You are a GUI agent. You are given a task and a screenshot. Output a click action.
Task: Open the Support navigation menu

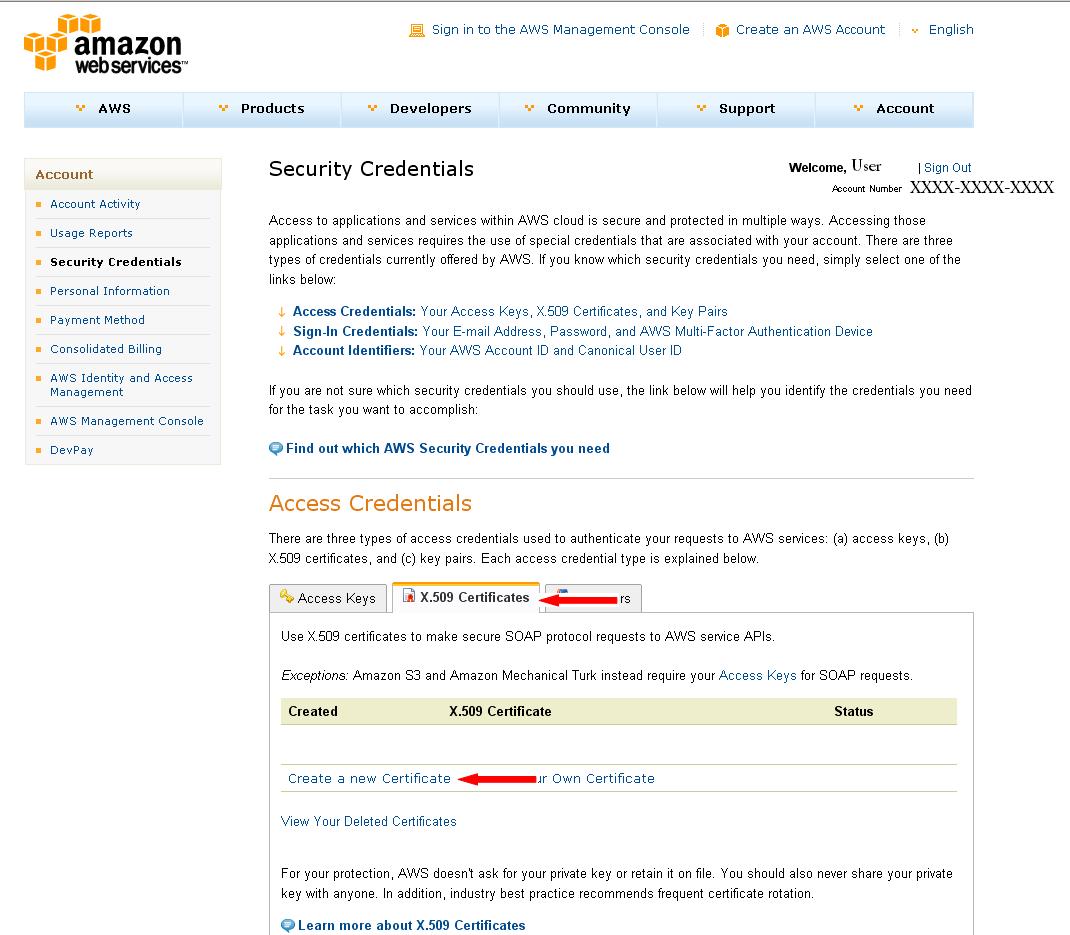click(736, 109)
